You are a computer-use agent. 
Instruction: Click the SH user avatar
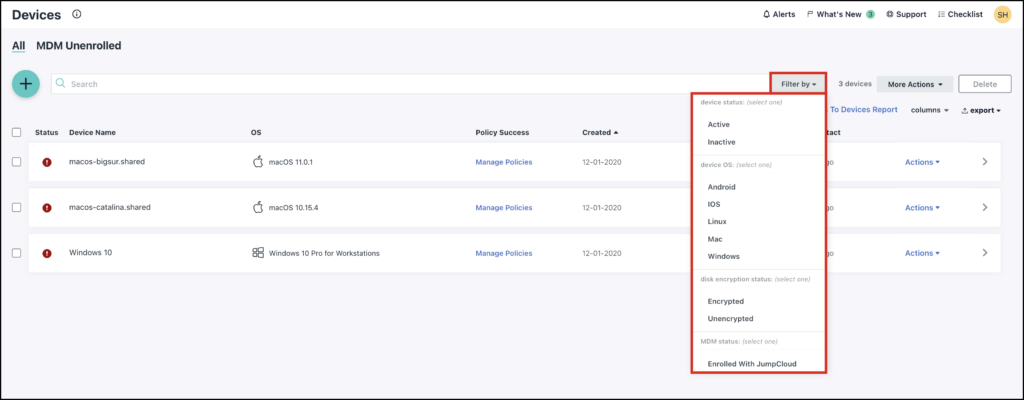[1002, 15]
